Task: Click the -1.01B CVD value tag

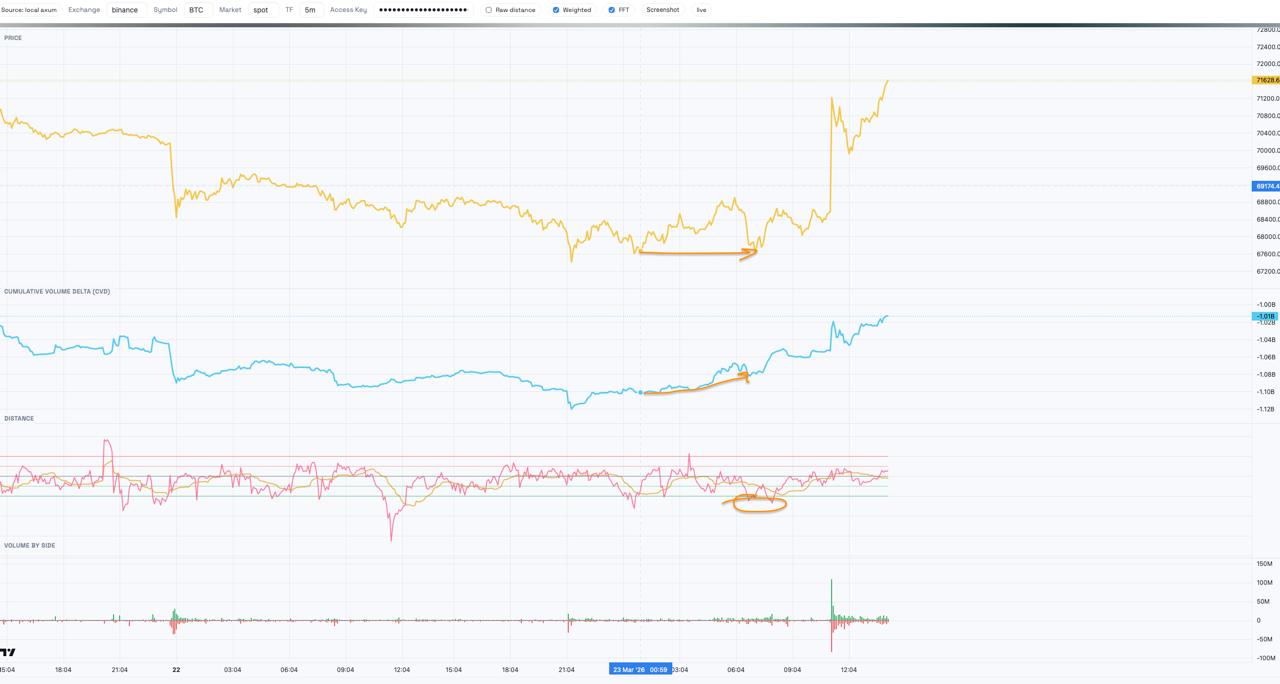Action: coord(1266,316)
